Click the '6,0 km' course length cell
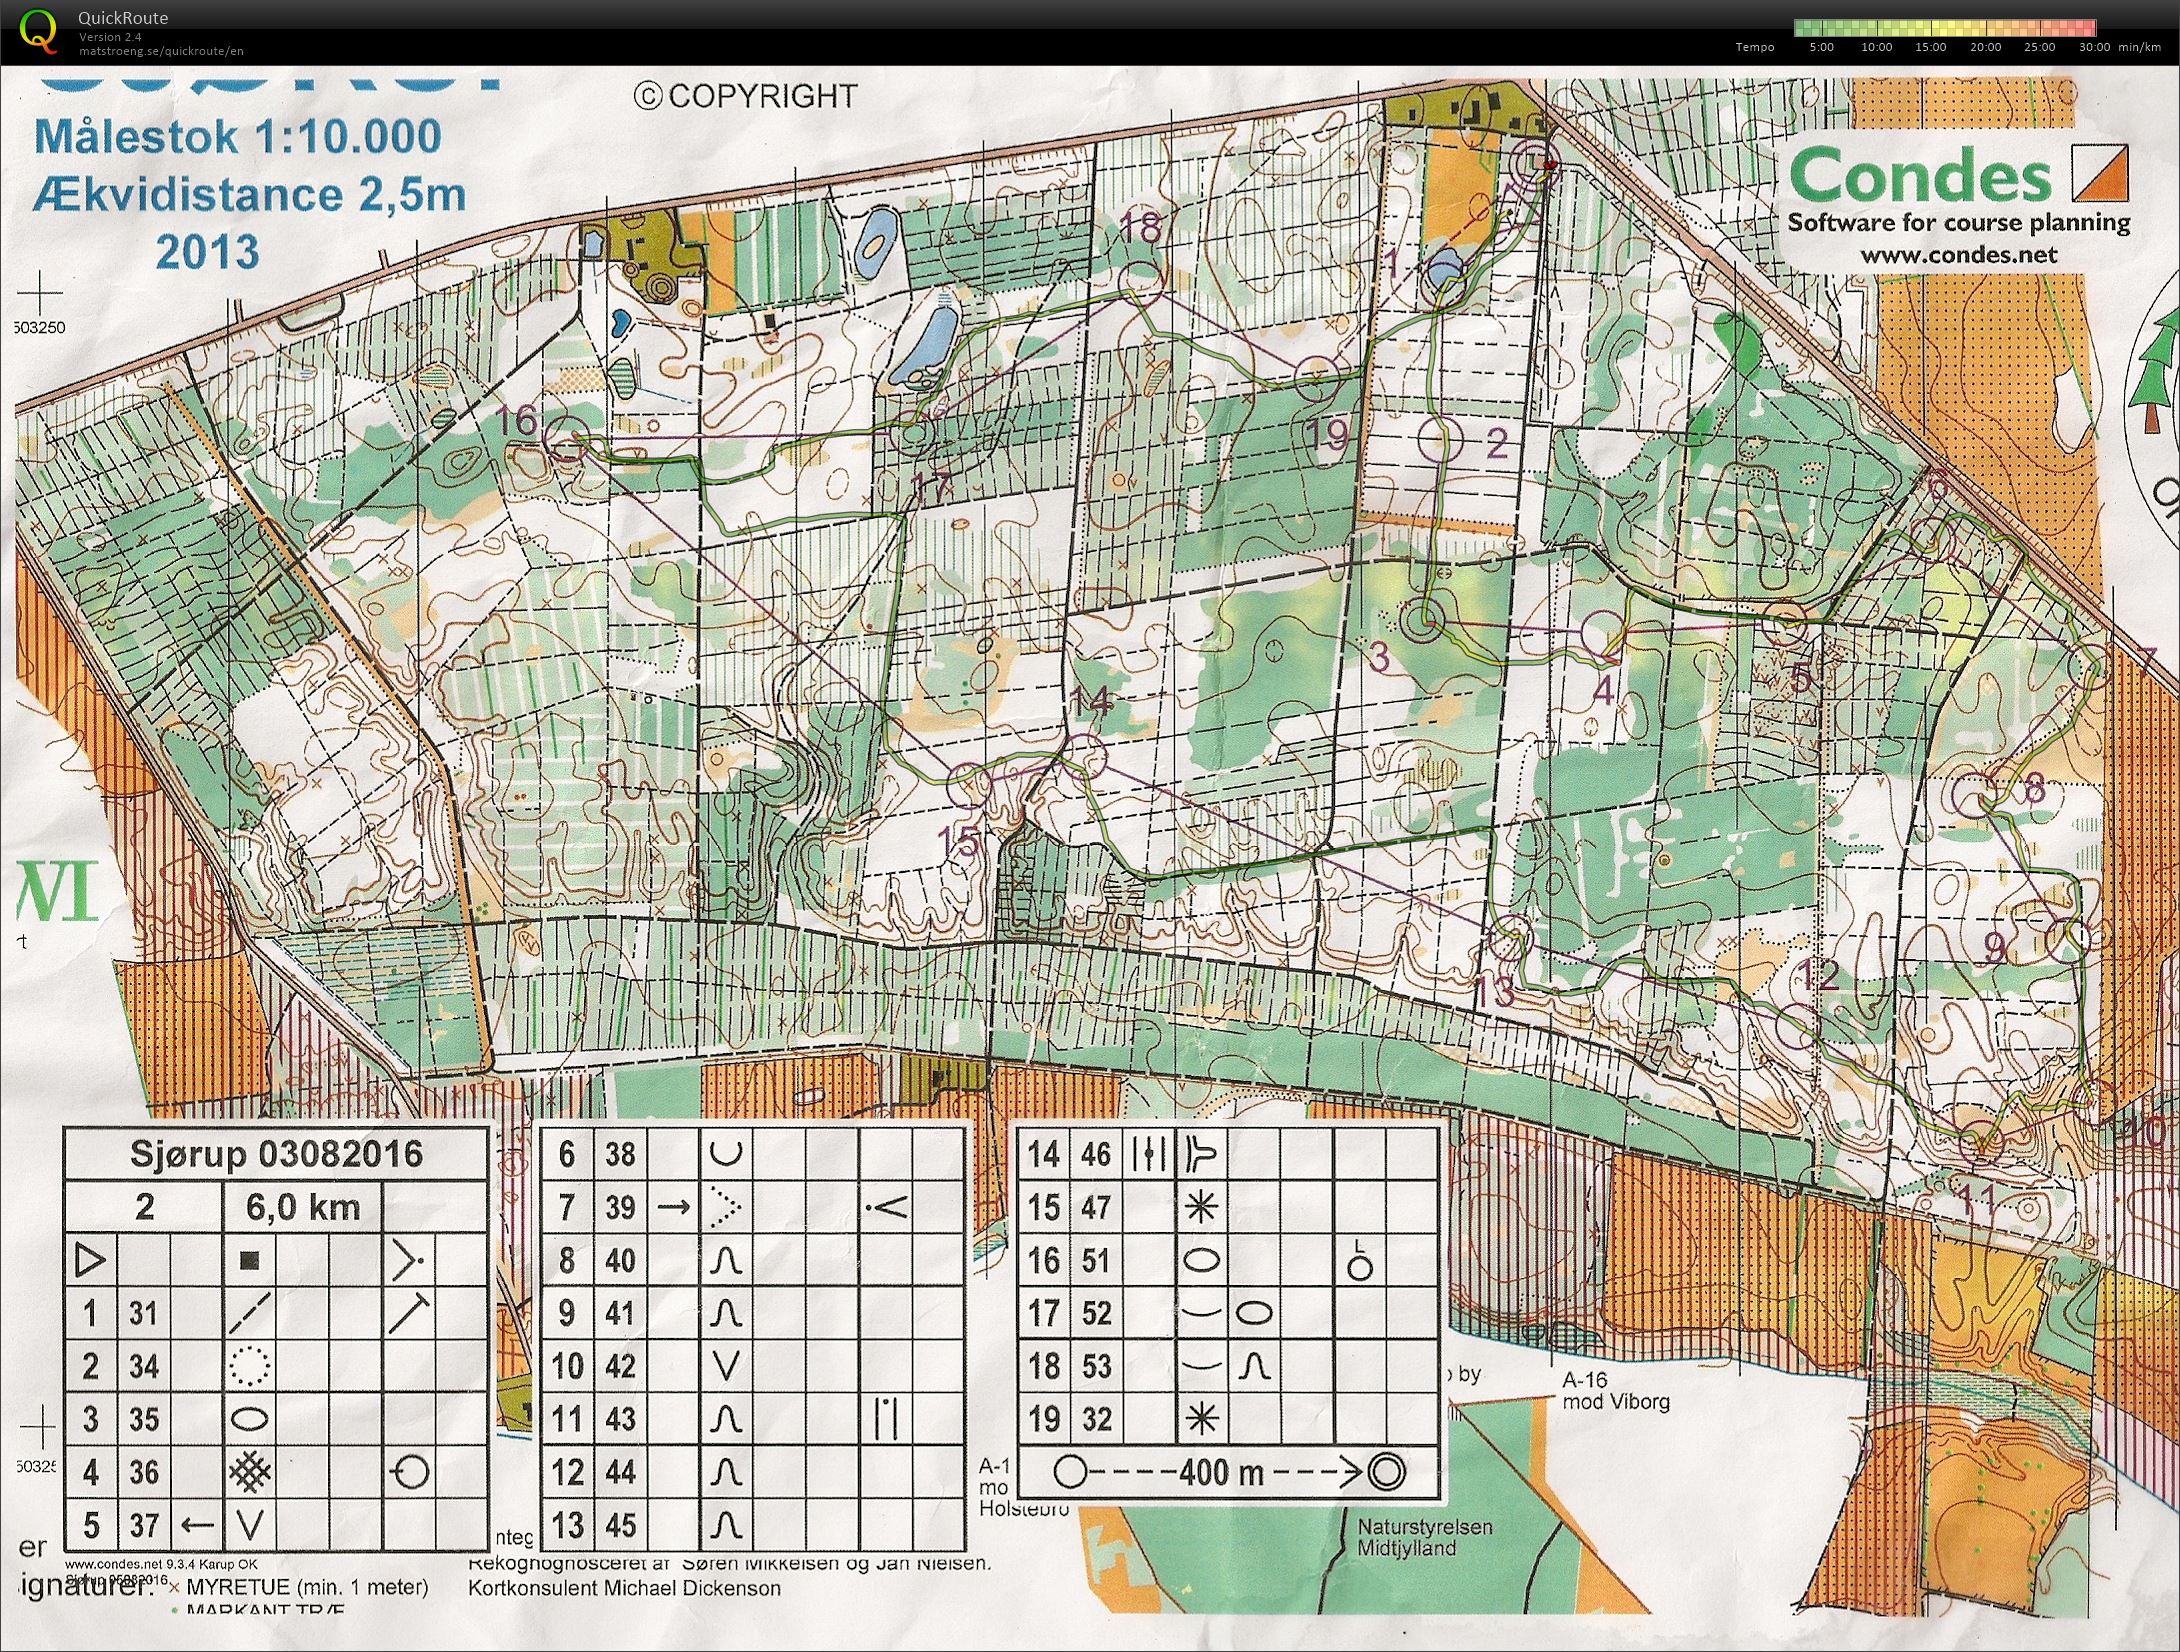Viewport: 2180px width, 1652px height. [x=303, y=1207]
